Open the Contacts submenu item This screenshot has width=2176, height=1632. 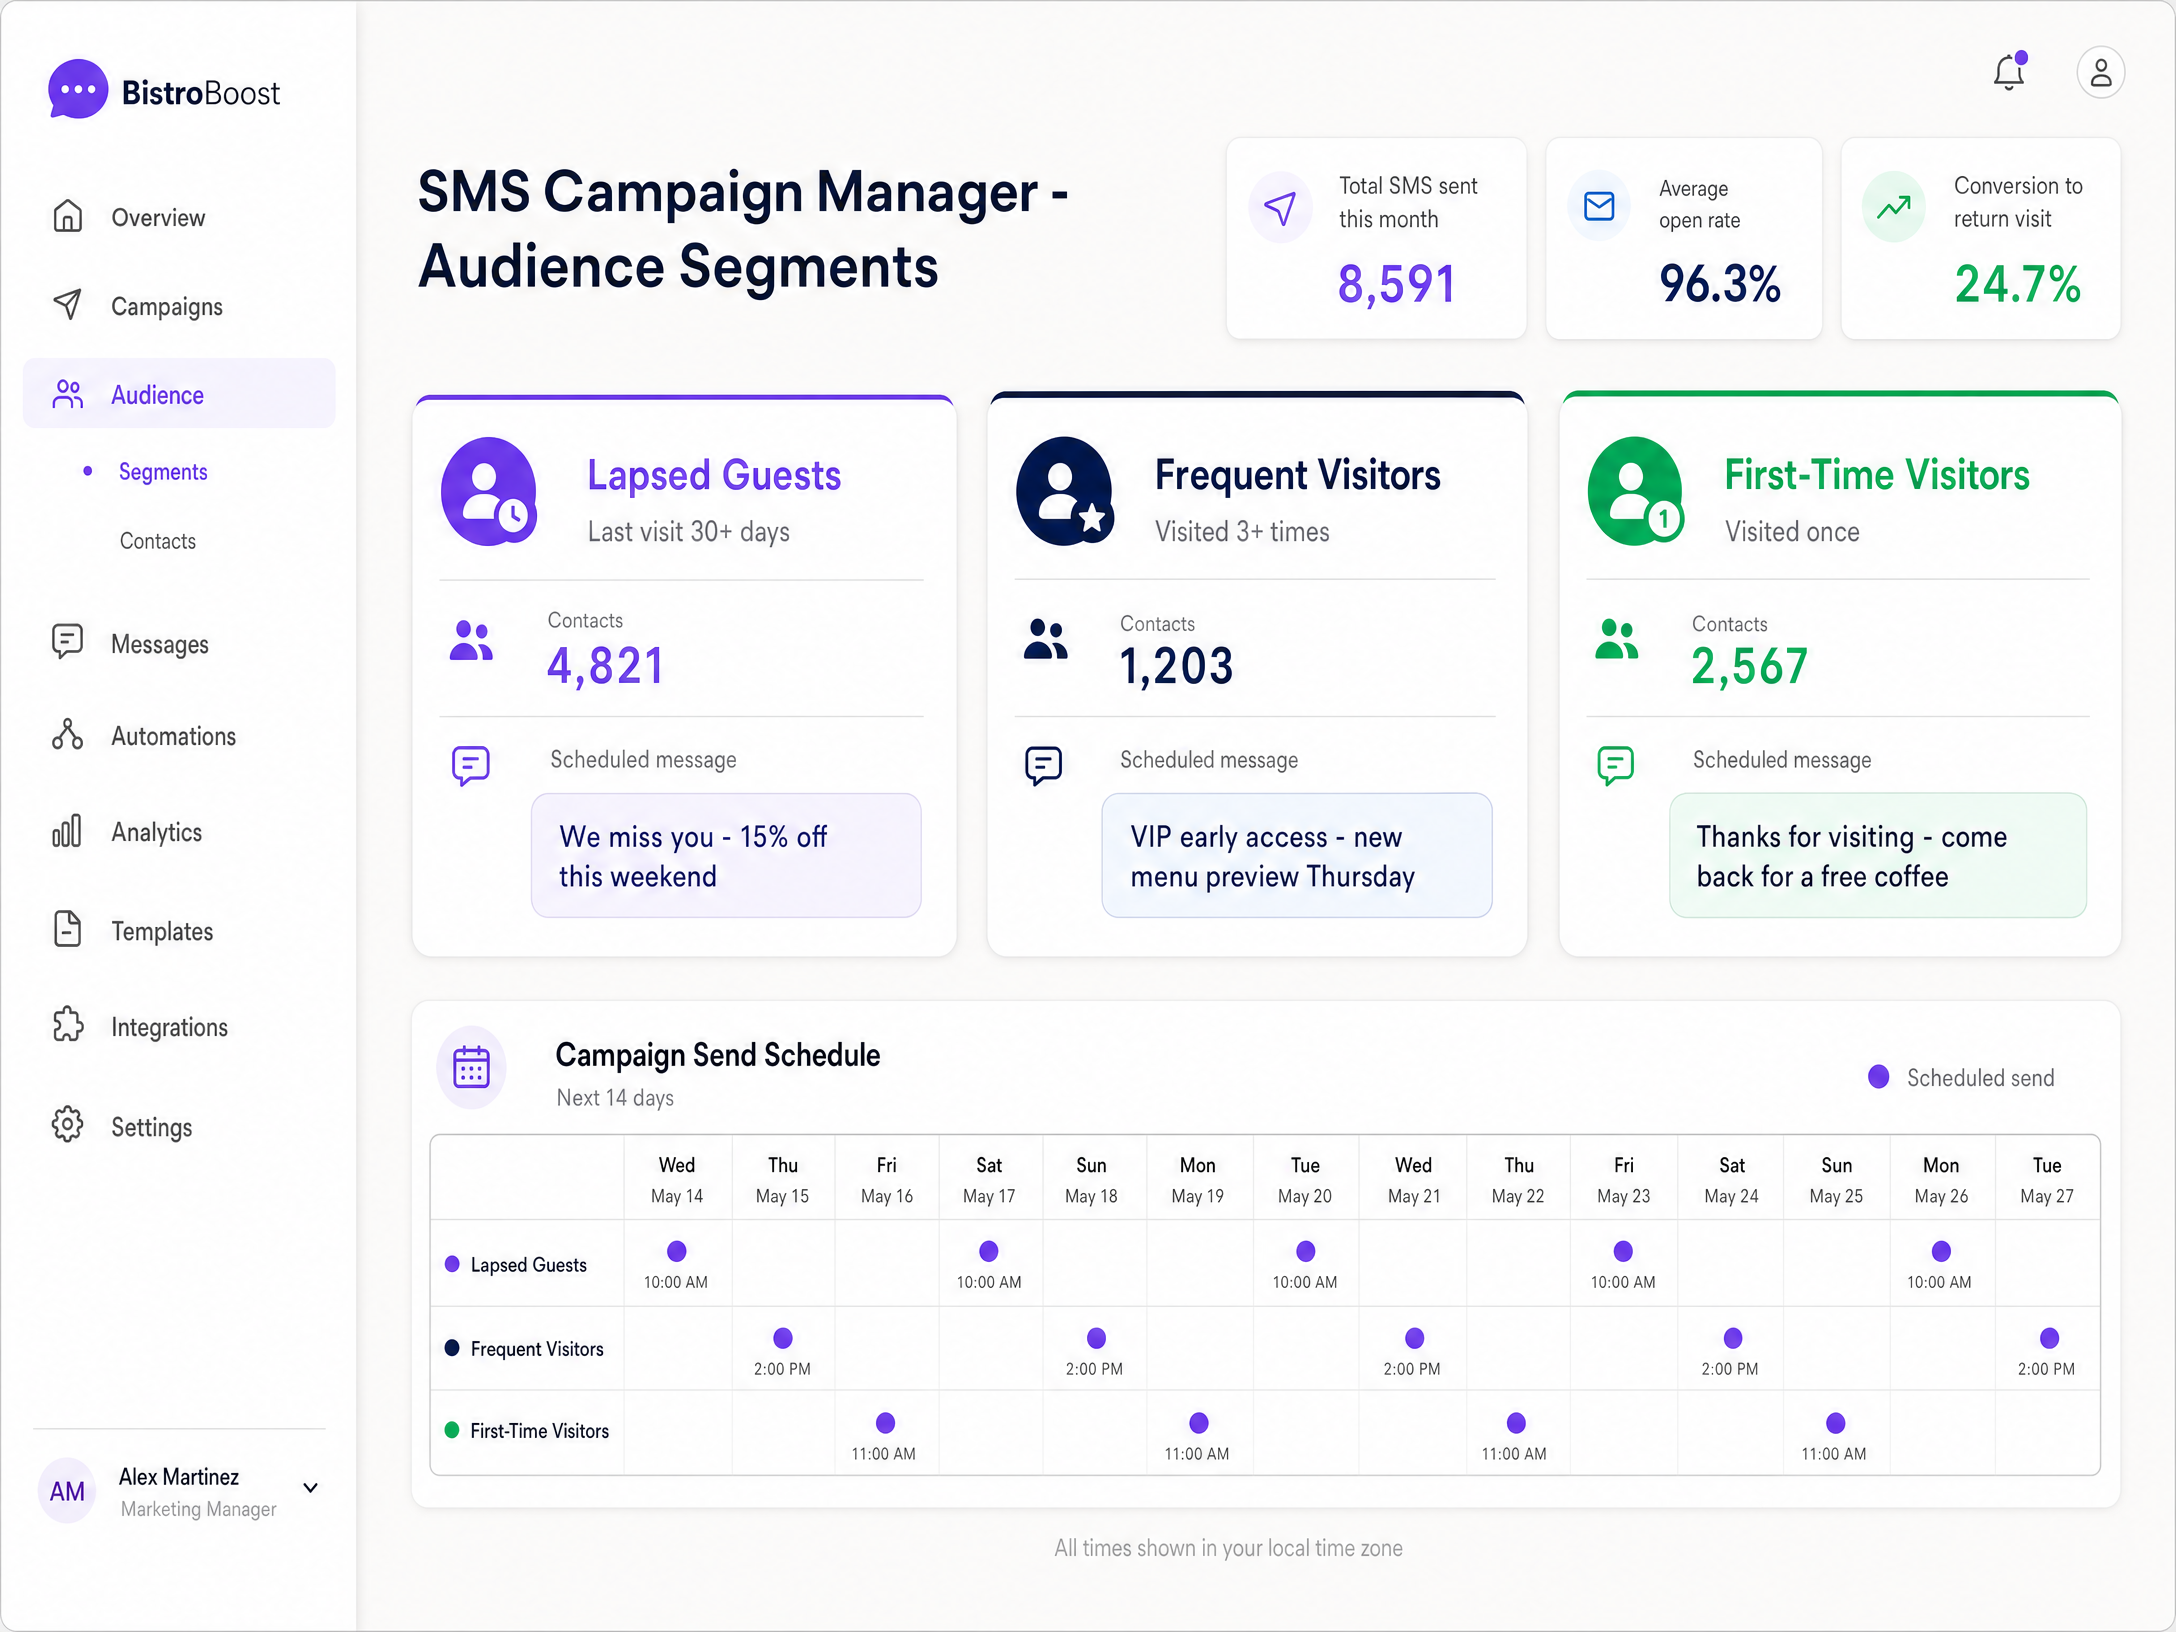(x=158, y=541)
